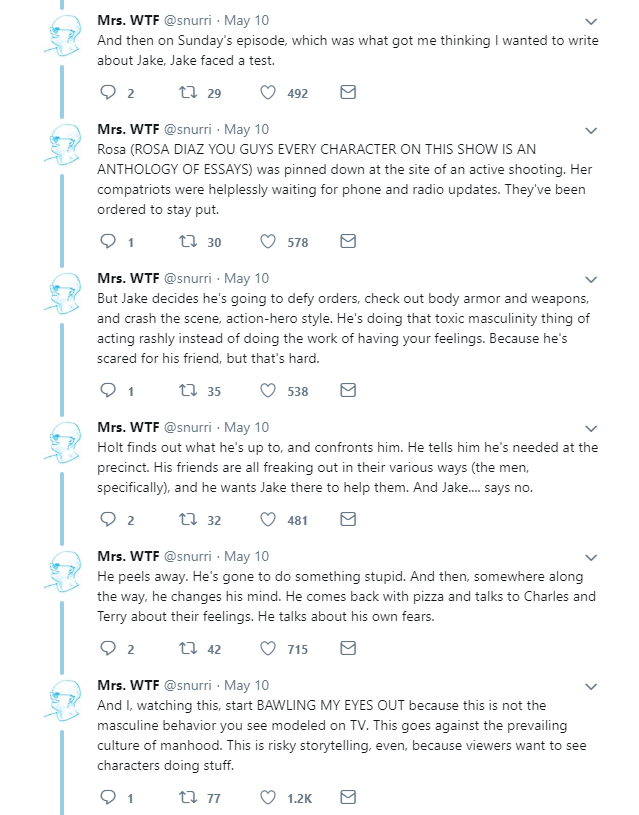This screenshot has width=639, height=815.
Task: Expand the options chevron on the 'Holt finds out' tweet
Action: (590, 428)
